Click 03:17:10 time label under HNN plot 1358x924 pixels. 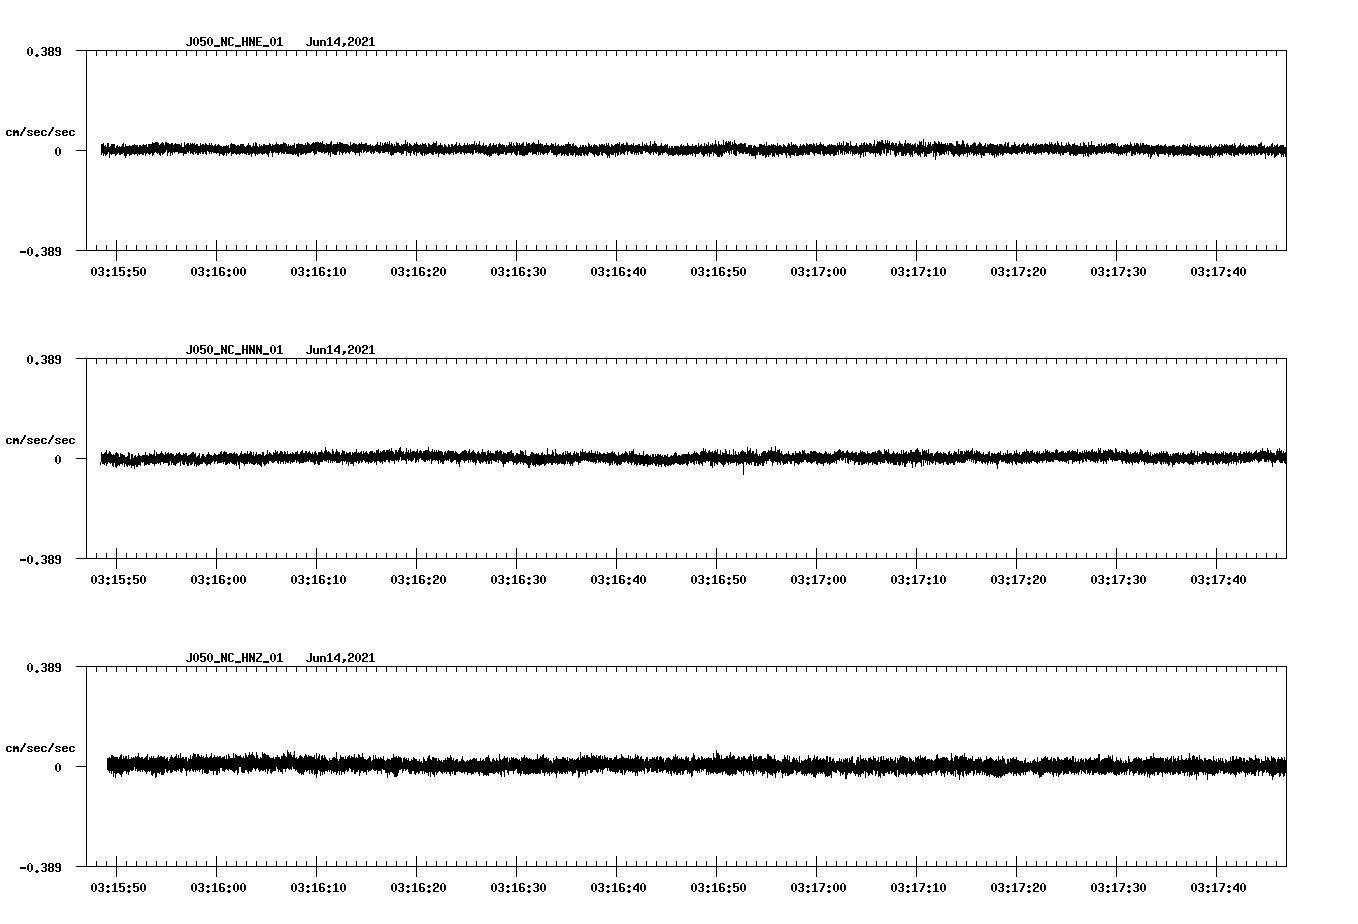918,579
